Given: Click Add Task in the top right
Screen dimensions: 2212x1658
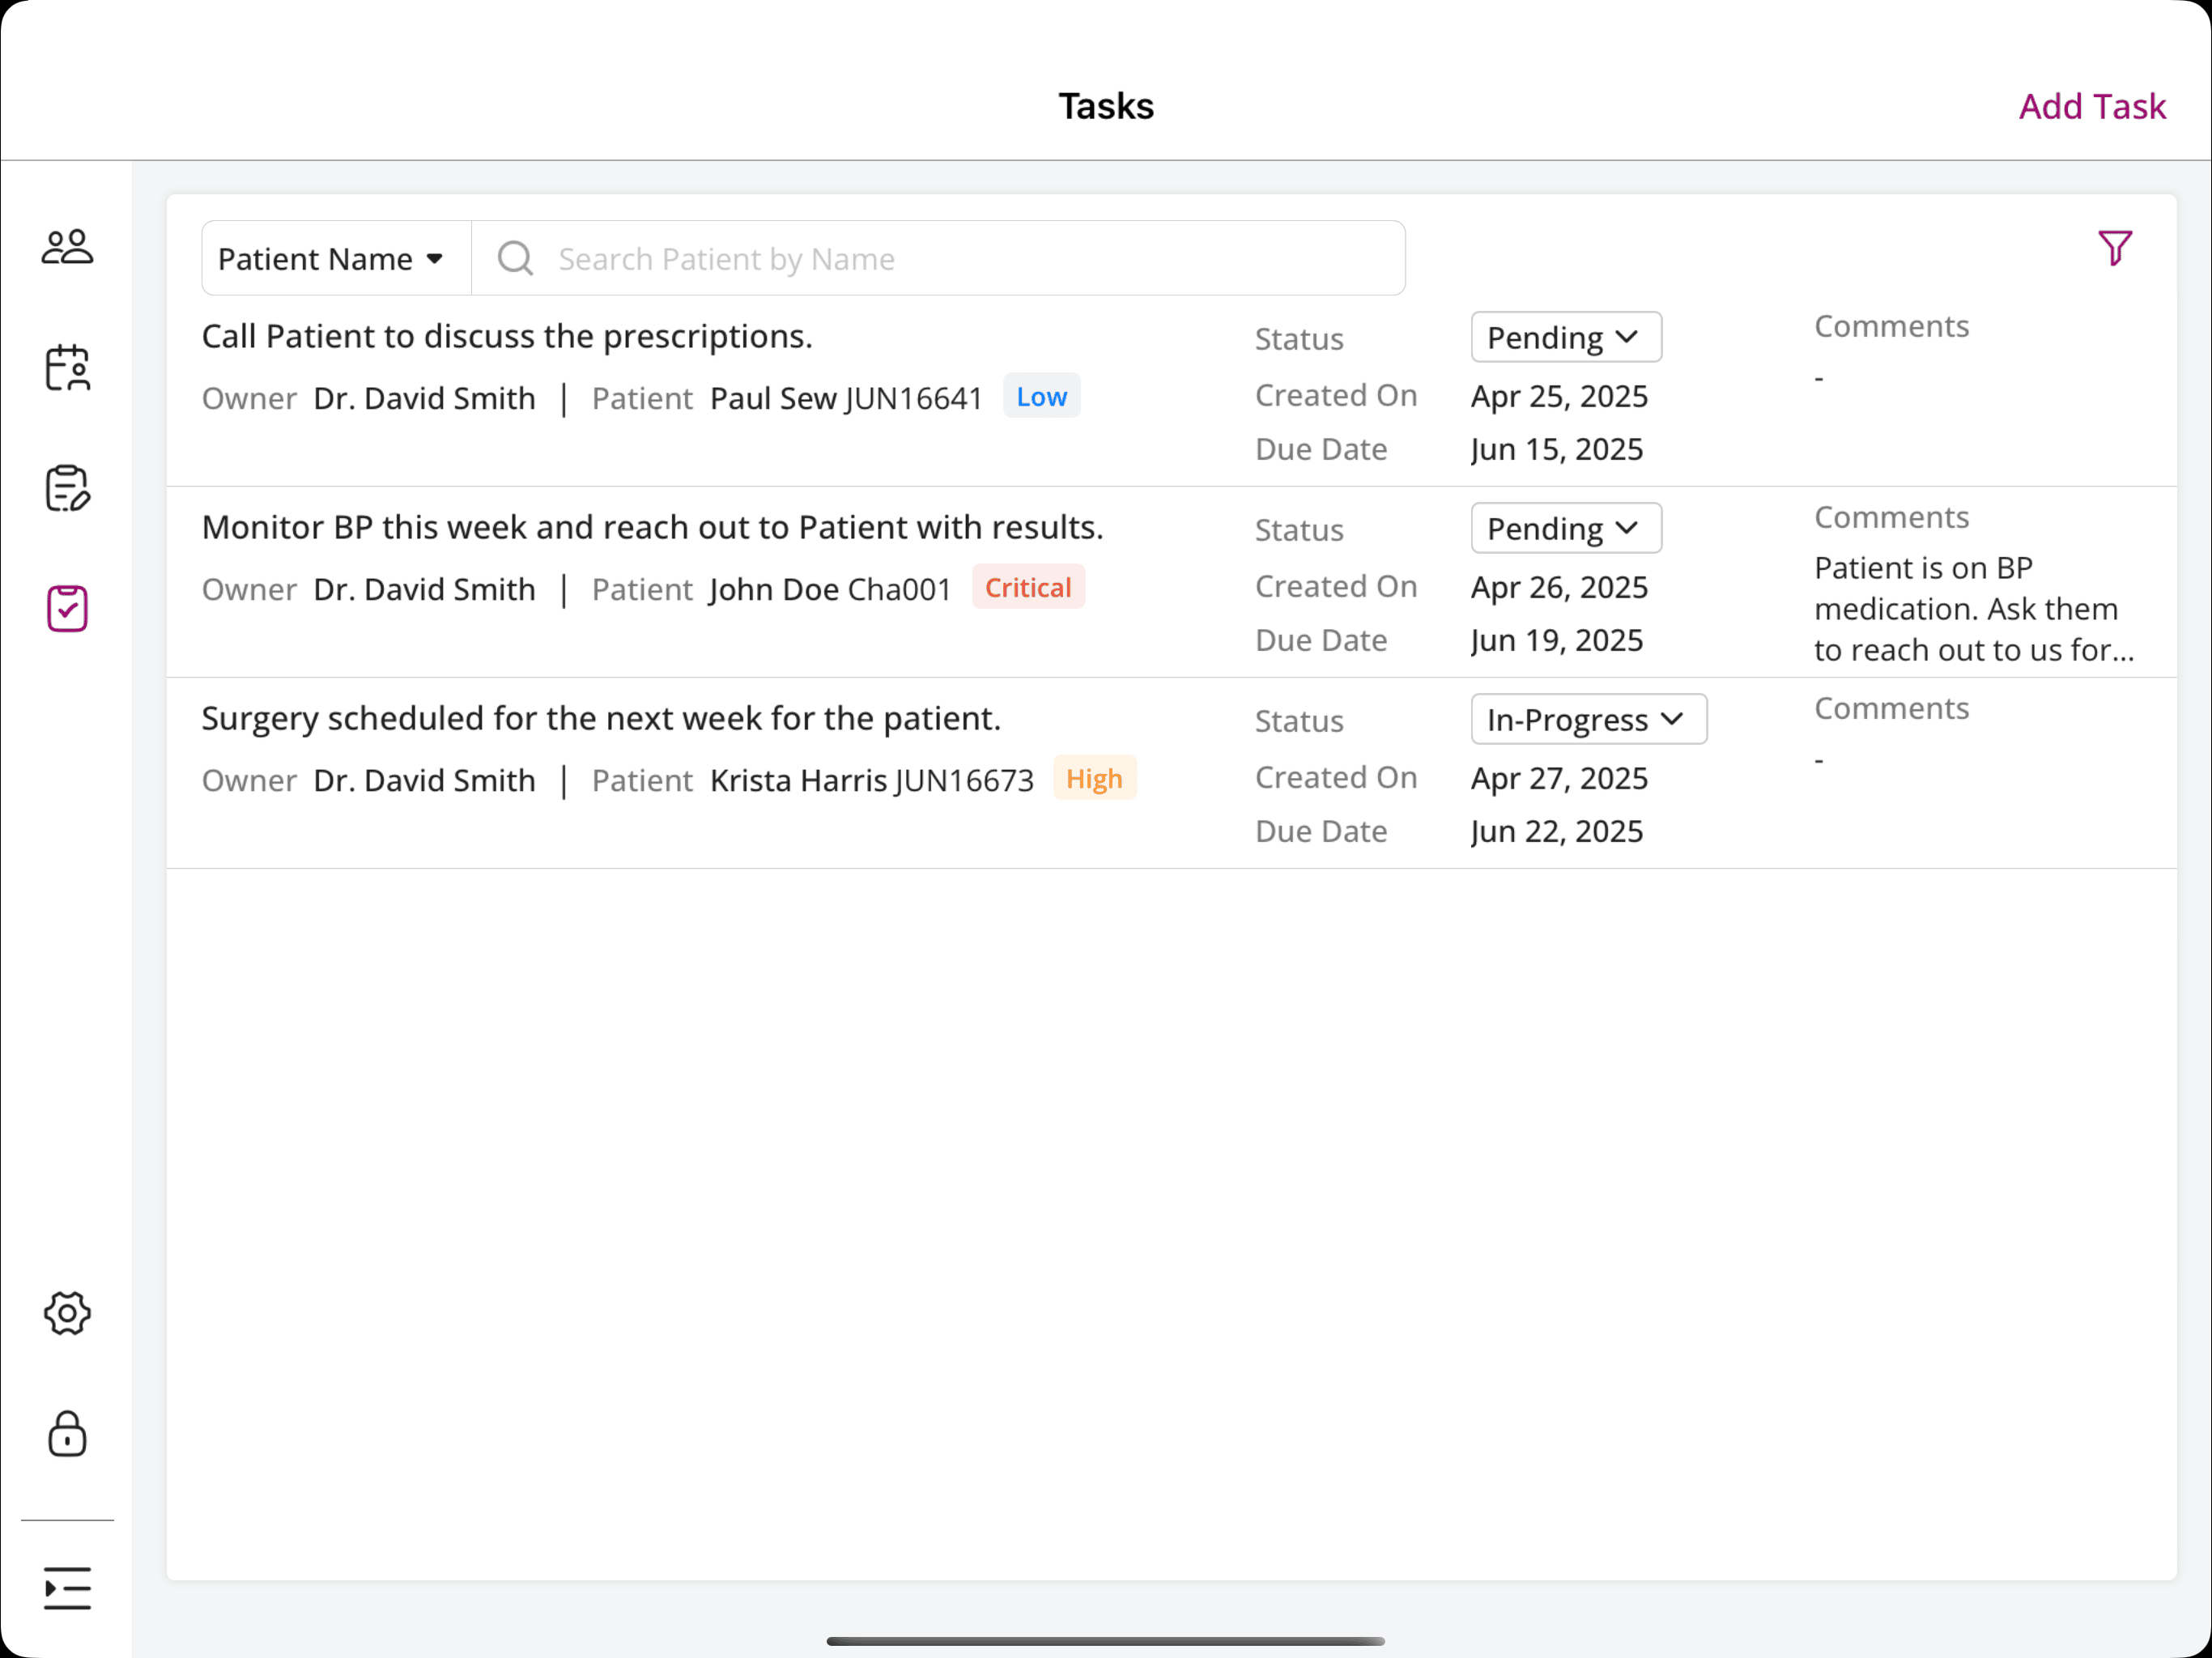Looking at the screenshot, I should click(x=2092, y=106).
